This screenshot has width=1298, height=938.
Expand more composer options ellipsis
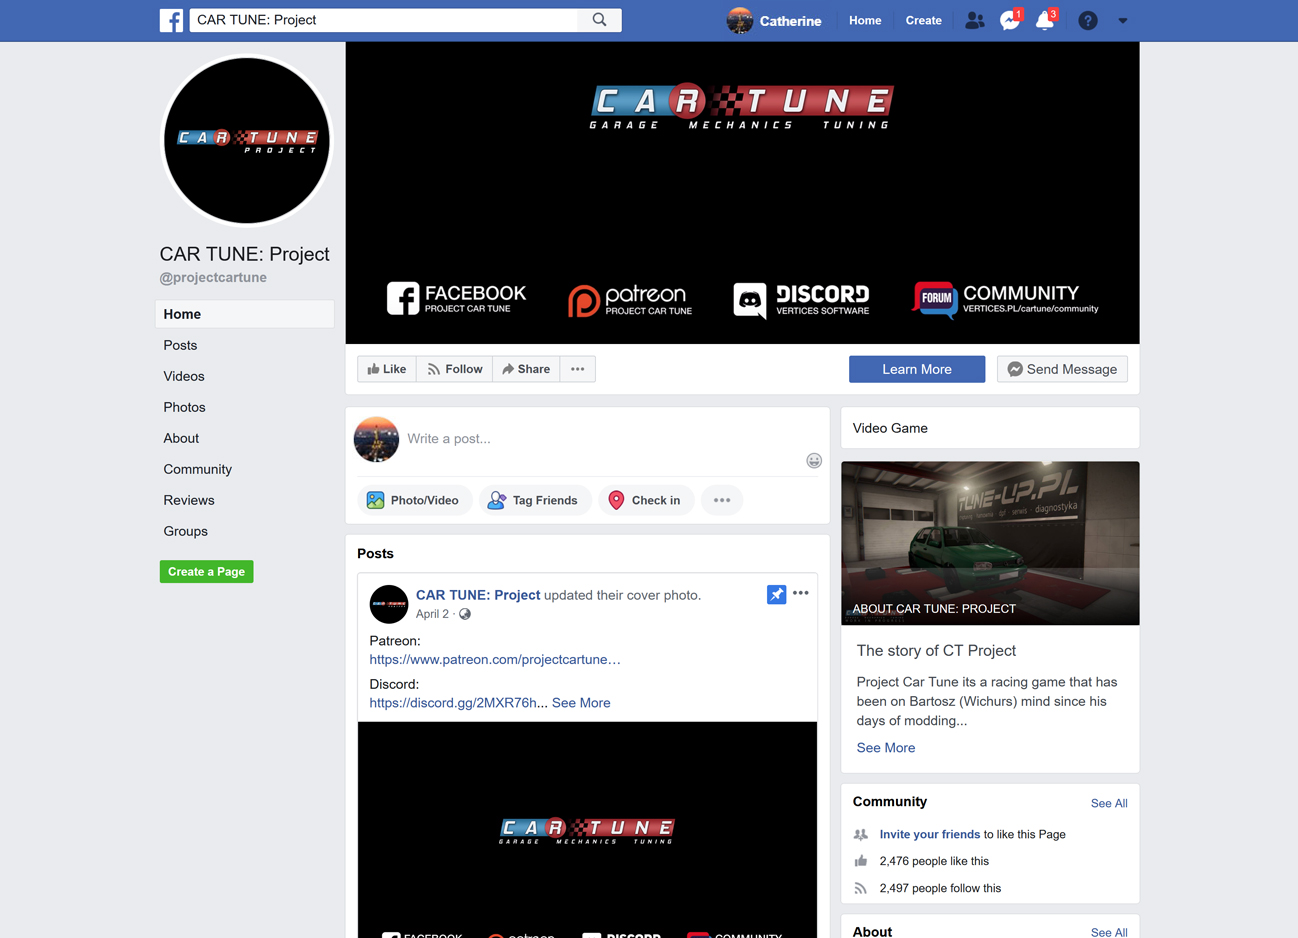click(722, 500)
